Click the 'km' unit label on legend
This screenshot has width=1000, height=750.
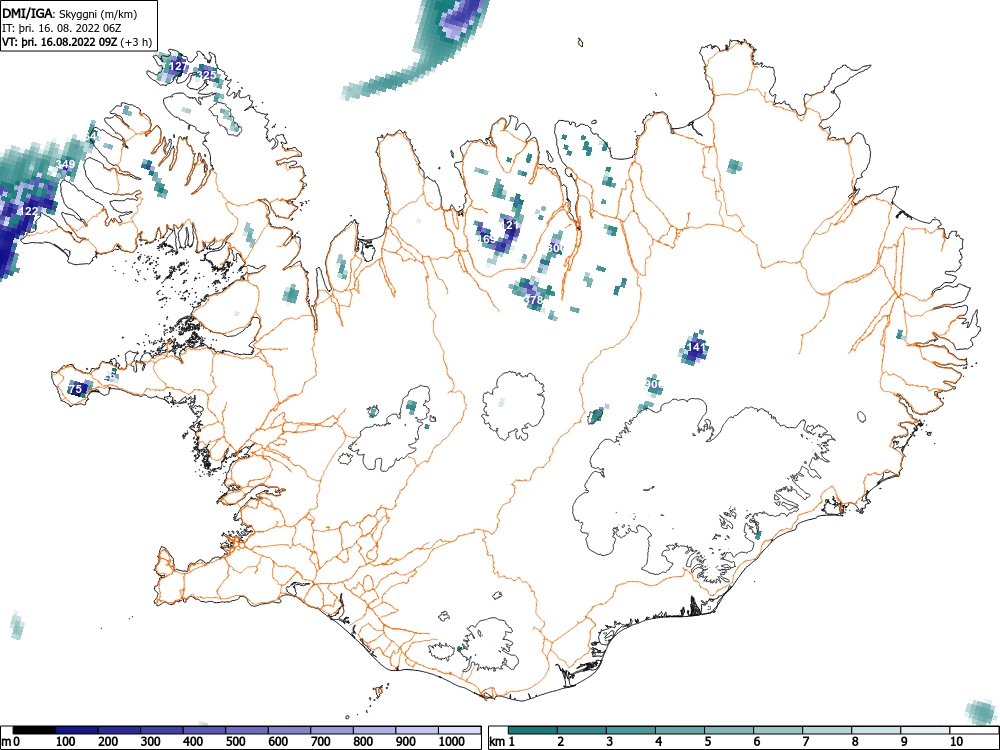(x=497, y=742)
